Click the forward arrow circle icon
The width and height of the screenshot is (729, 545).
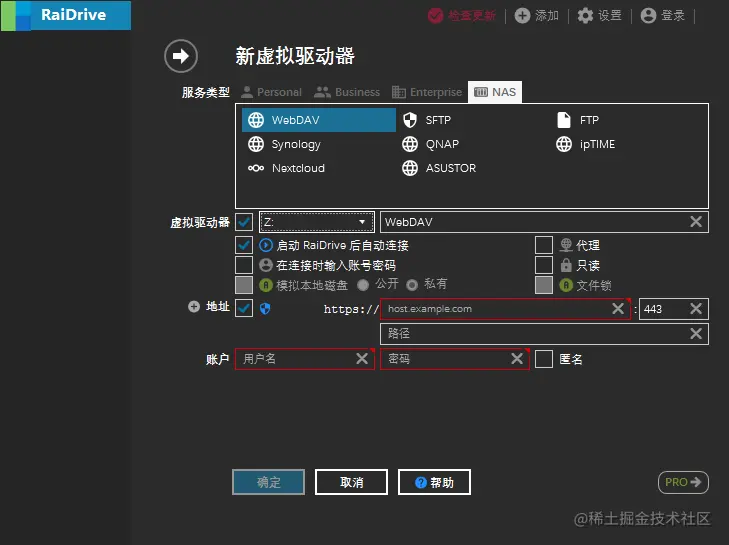(x=181, y=56)
